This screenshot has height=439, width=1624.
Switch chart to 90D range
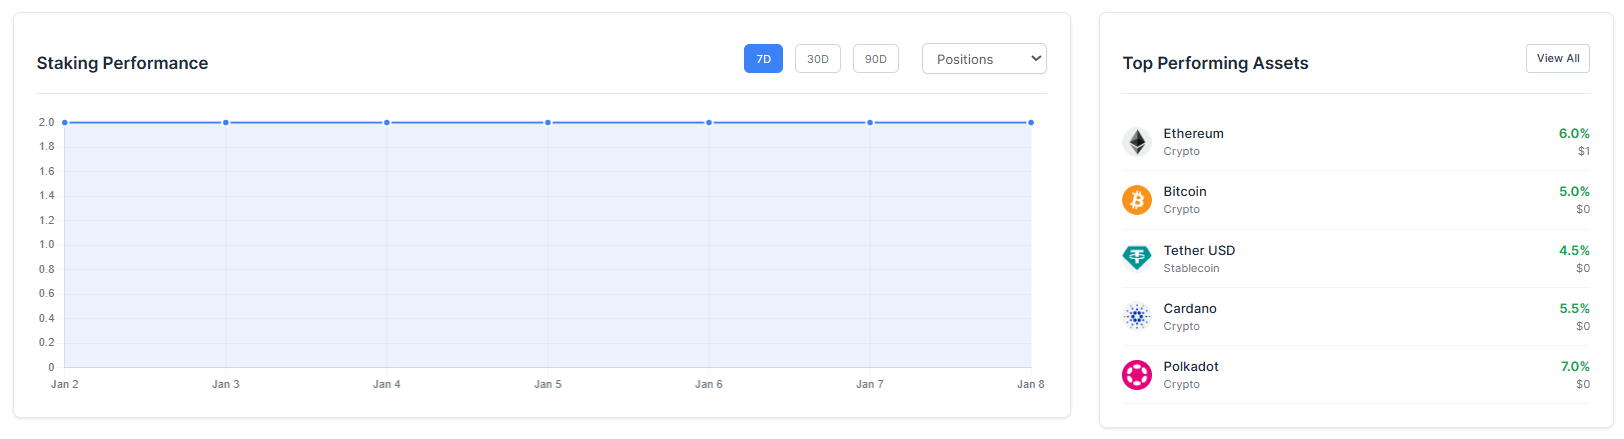click(x=875, y=59)
